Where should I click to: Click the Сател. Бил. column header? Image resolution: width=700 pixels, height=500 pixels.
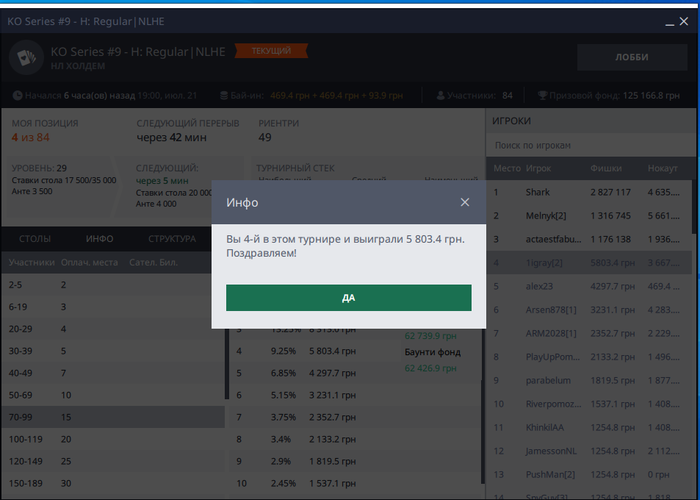[153, 262]
